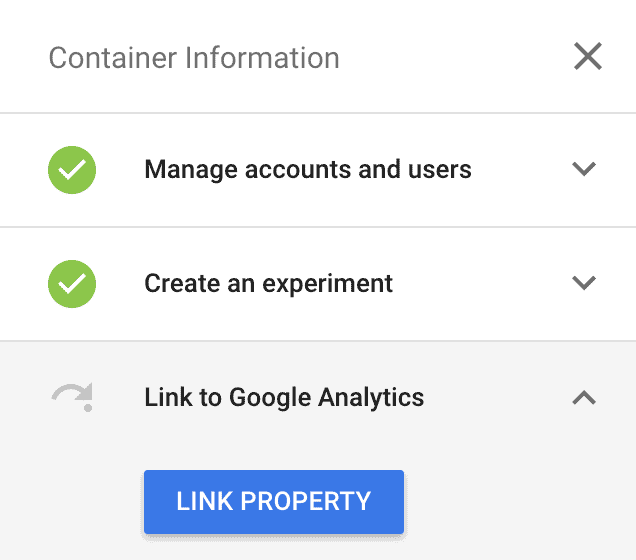Expand Create an experiment chevron
The height and width of the screenshot is (560, 636).
pos(584,283)
